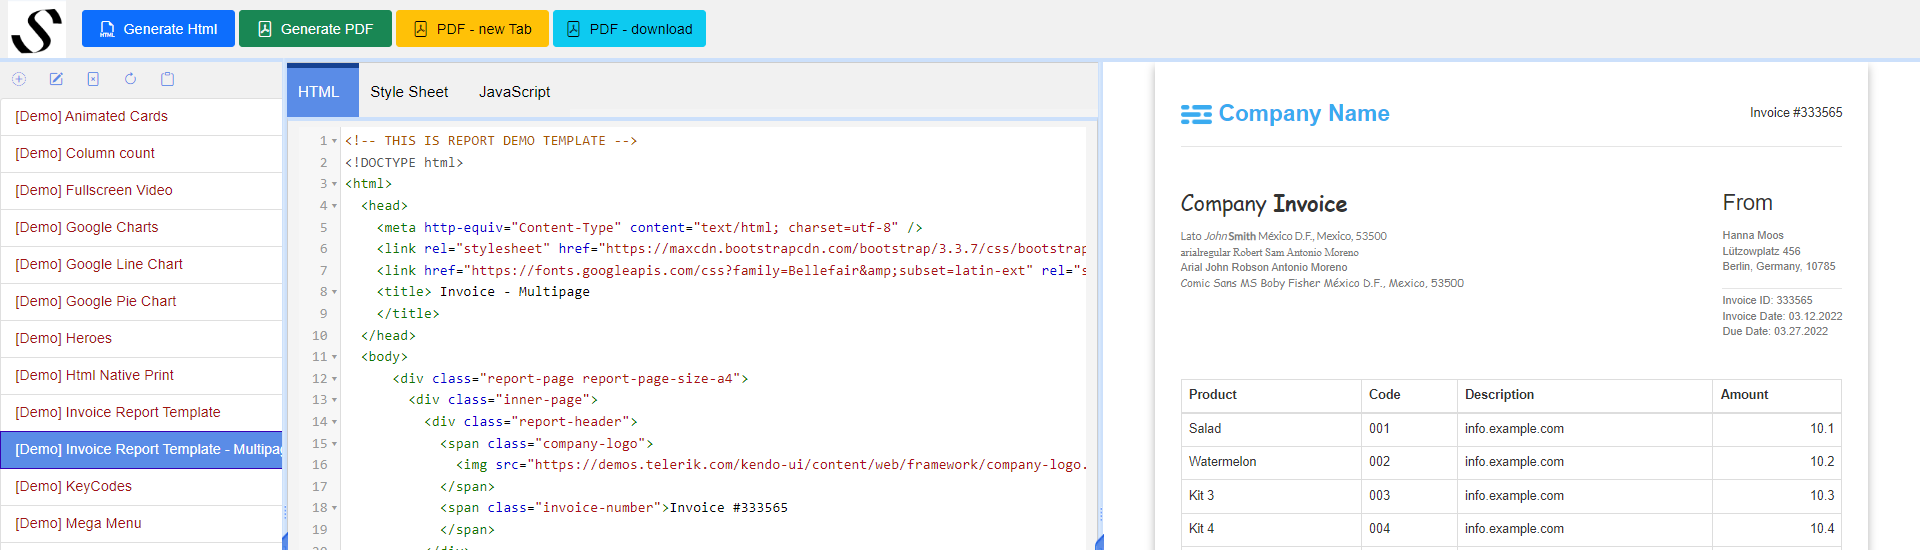Open [Demo] Animated Cards template
1920x550 pixels.
click(91, 116)
